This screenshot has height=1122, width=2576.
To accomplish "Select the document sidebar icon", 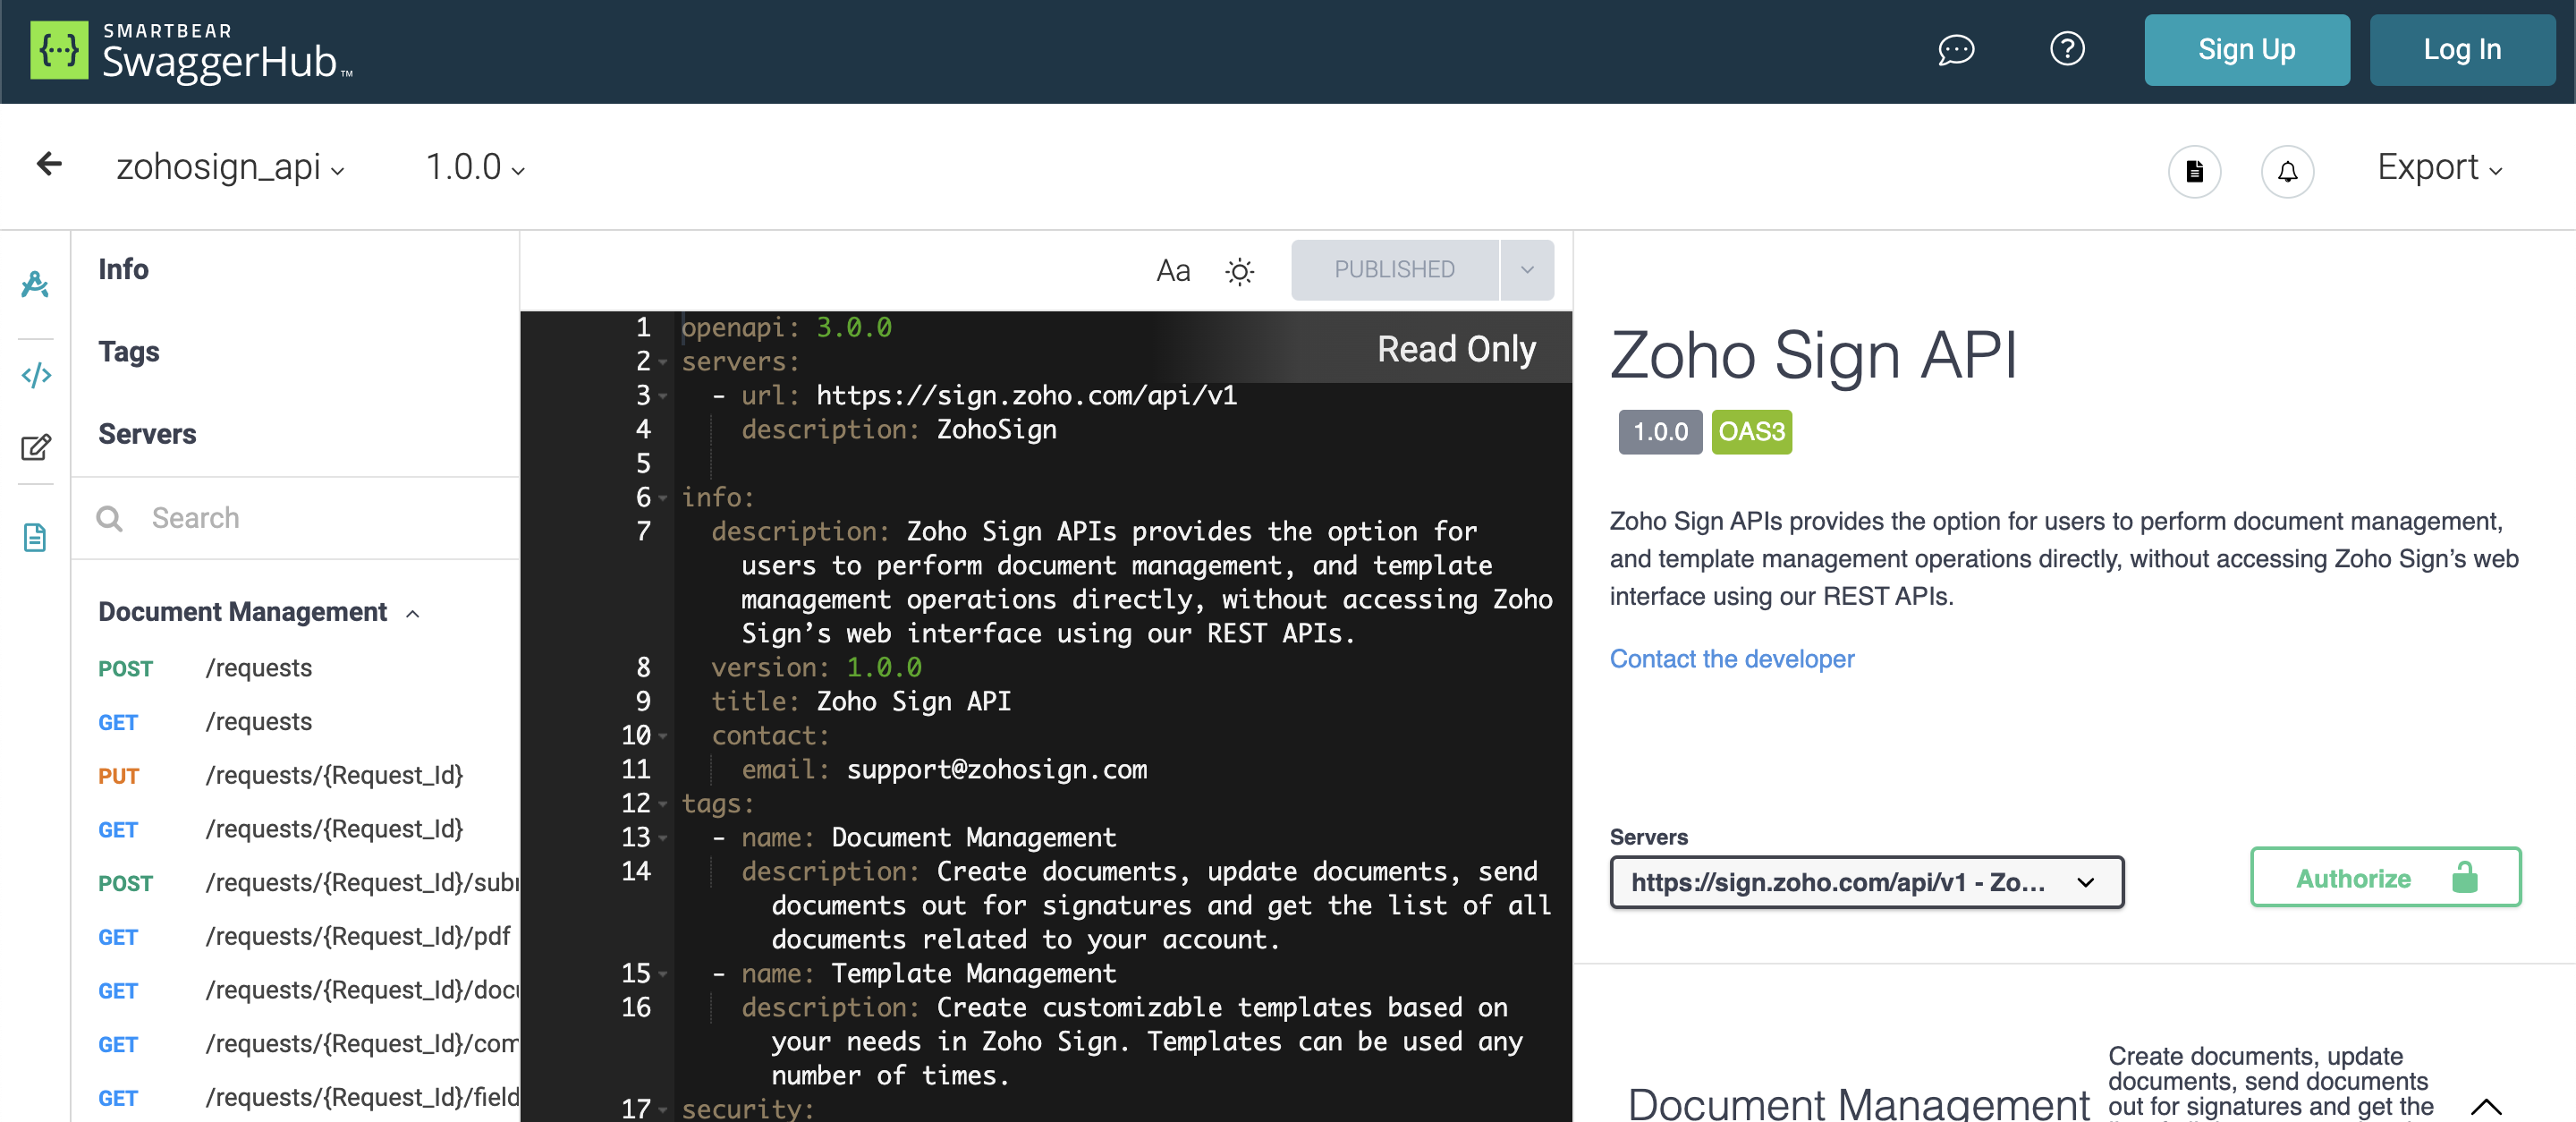I will pyautogui.click(x=35, y=538).
